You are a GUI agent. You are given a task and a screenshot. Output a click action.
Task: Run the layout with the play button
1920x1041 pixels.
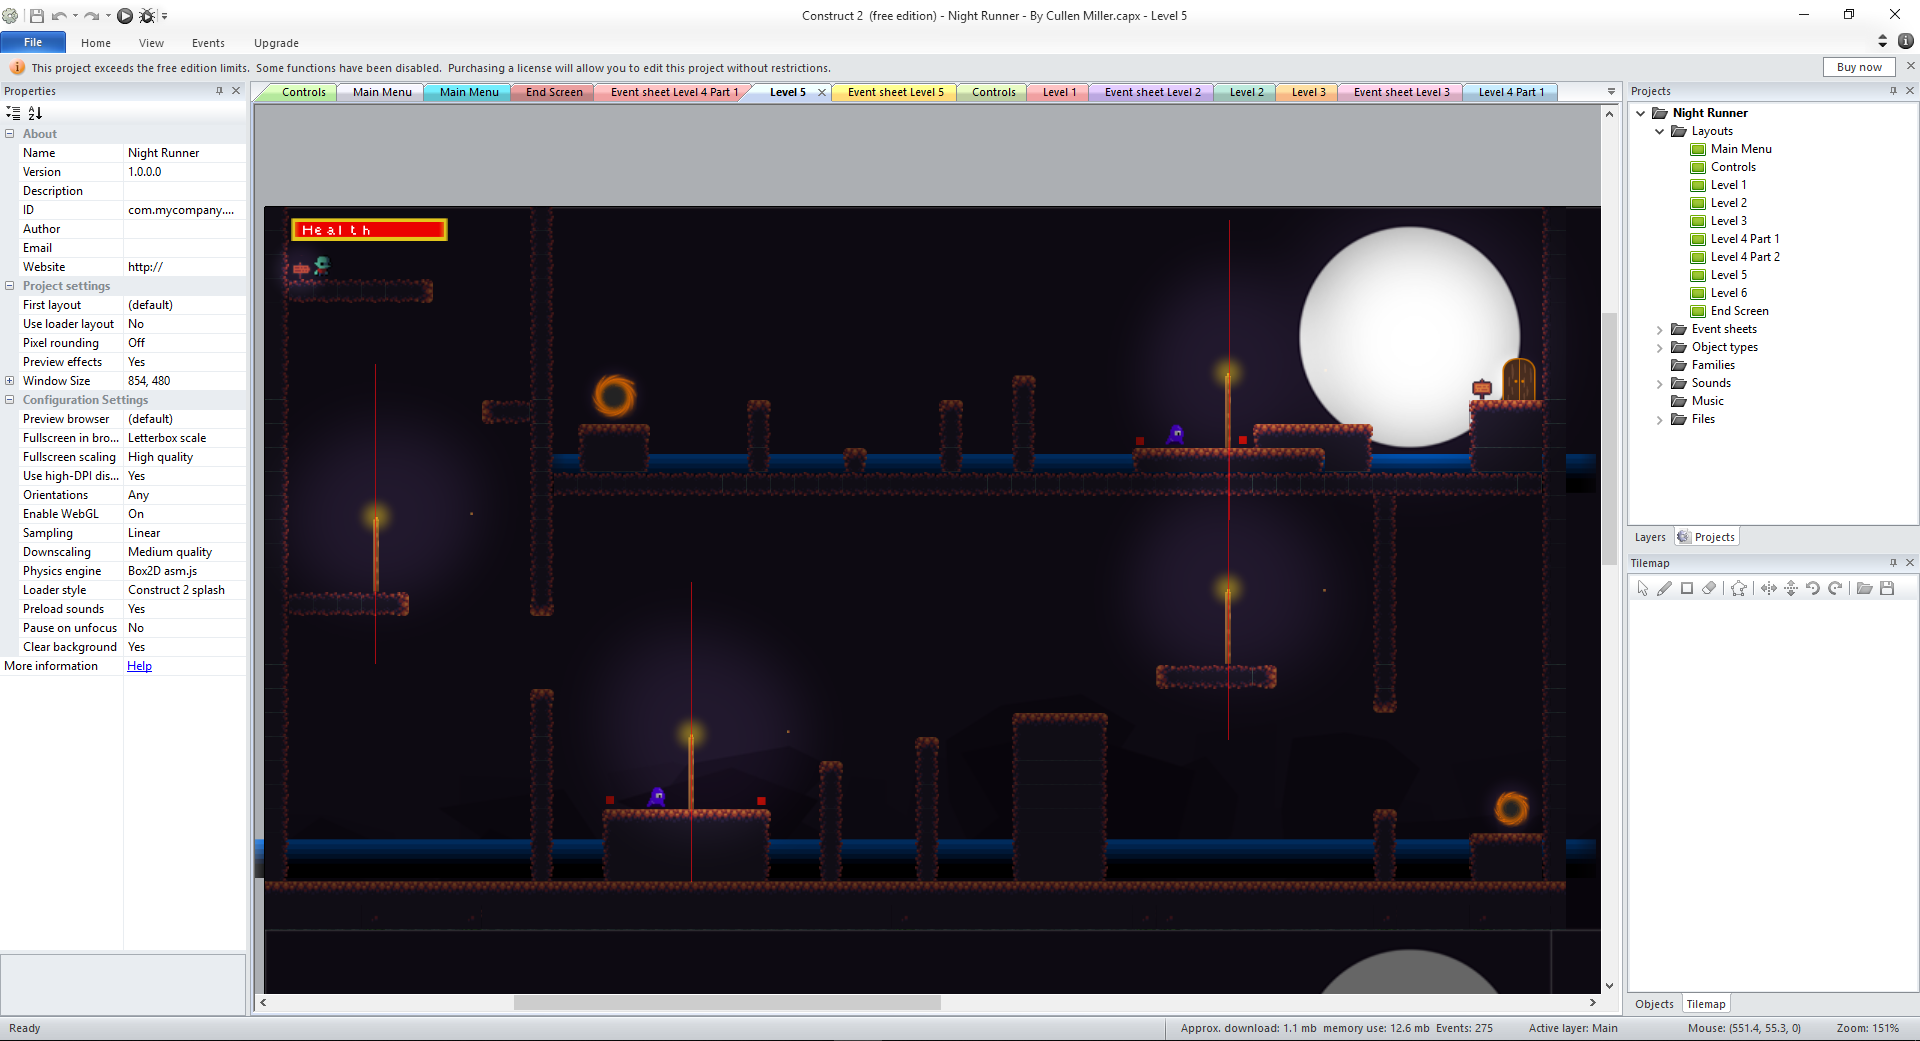[125, 15]
